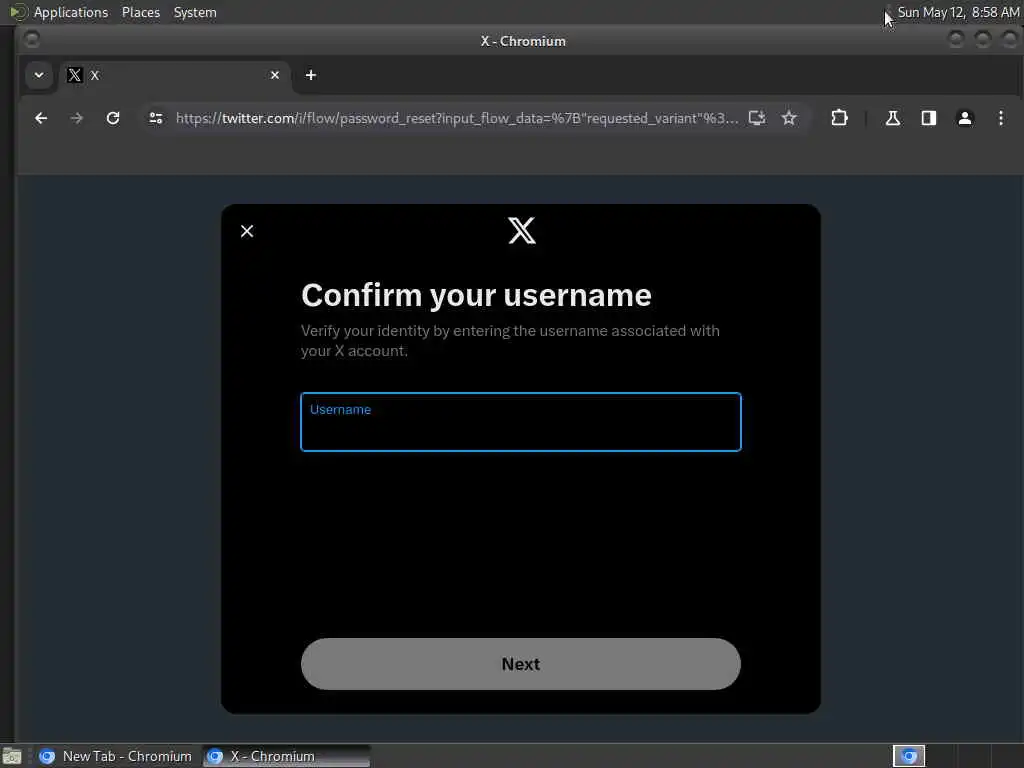Close the X tab
Screen dimensions: 1024x768
tap(275, 75)
